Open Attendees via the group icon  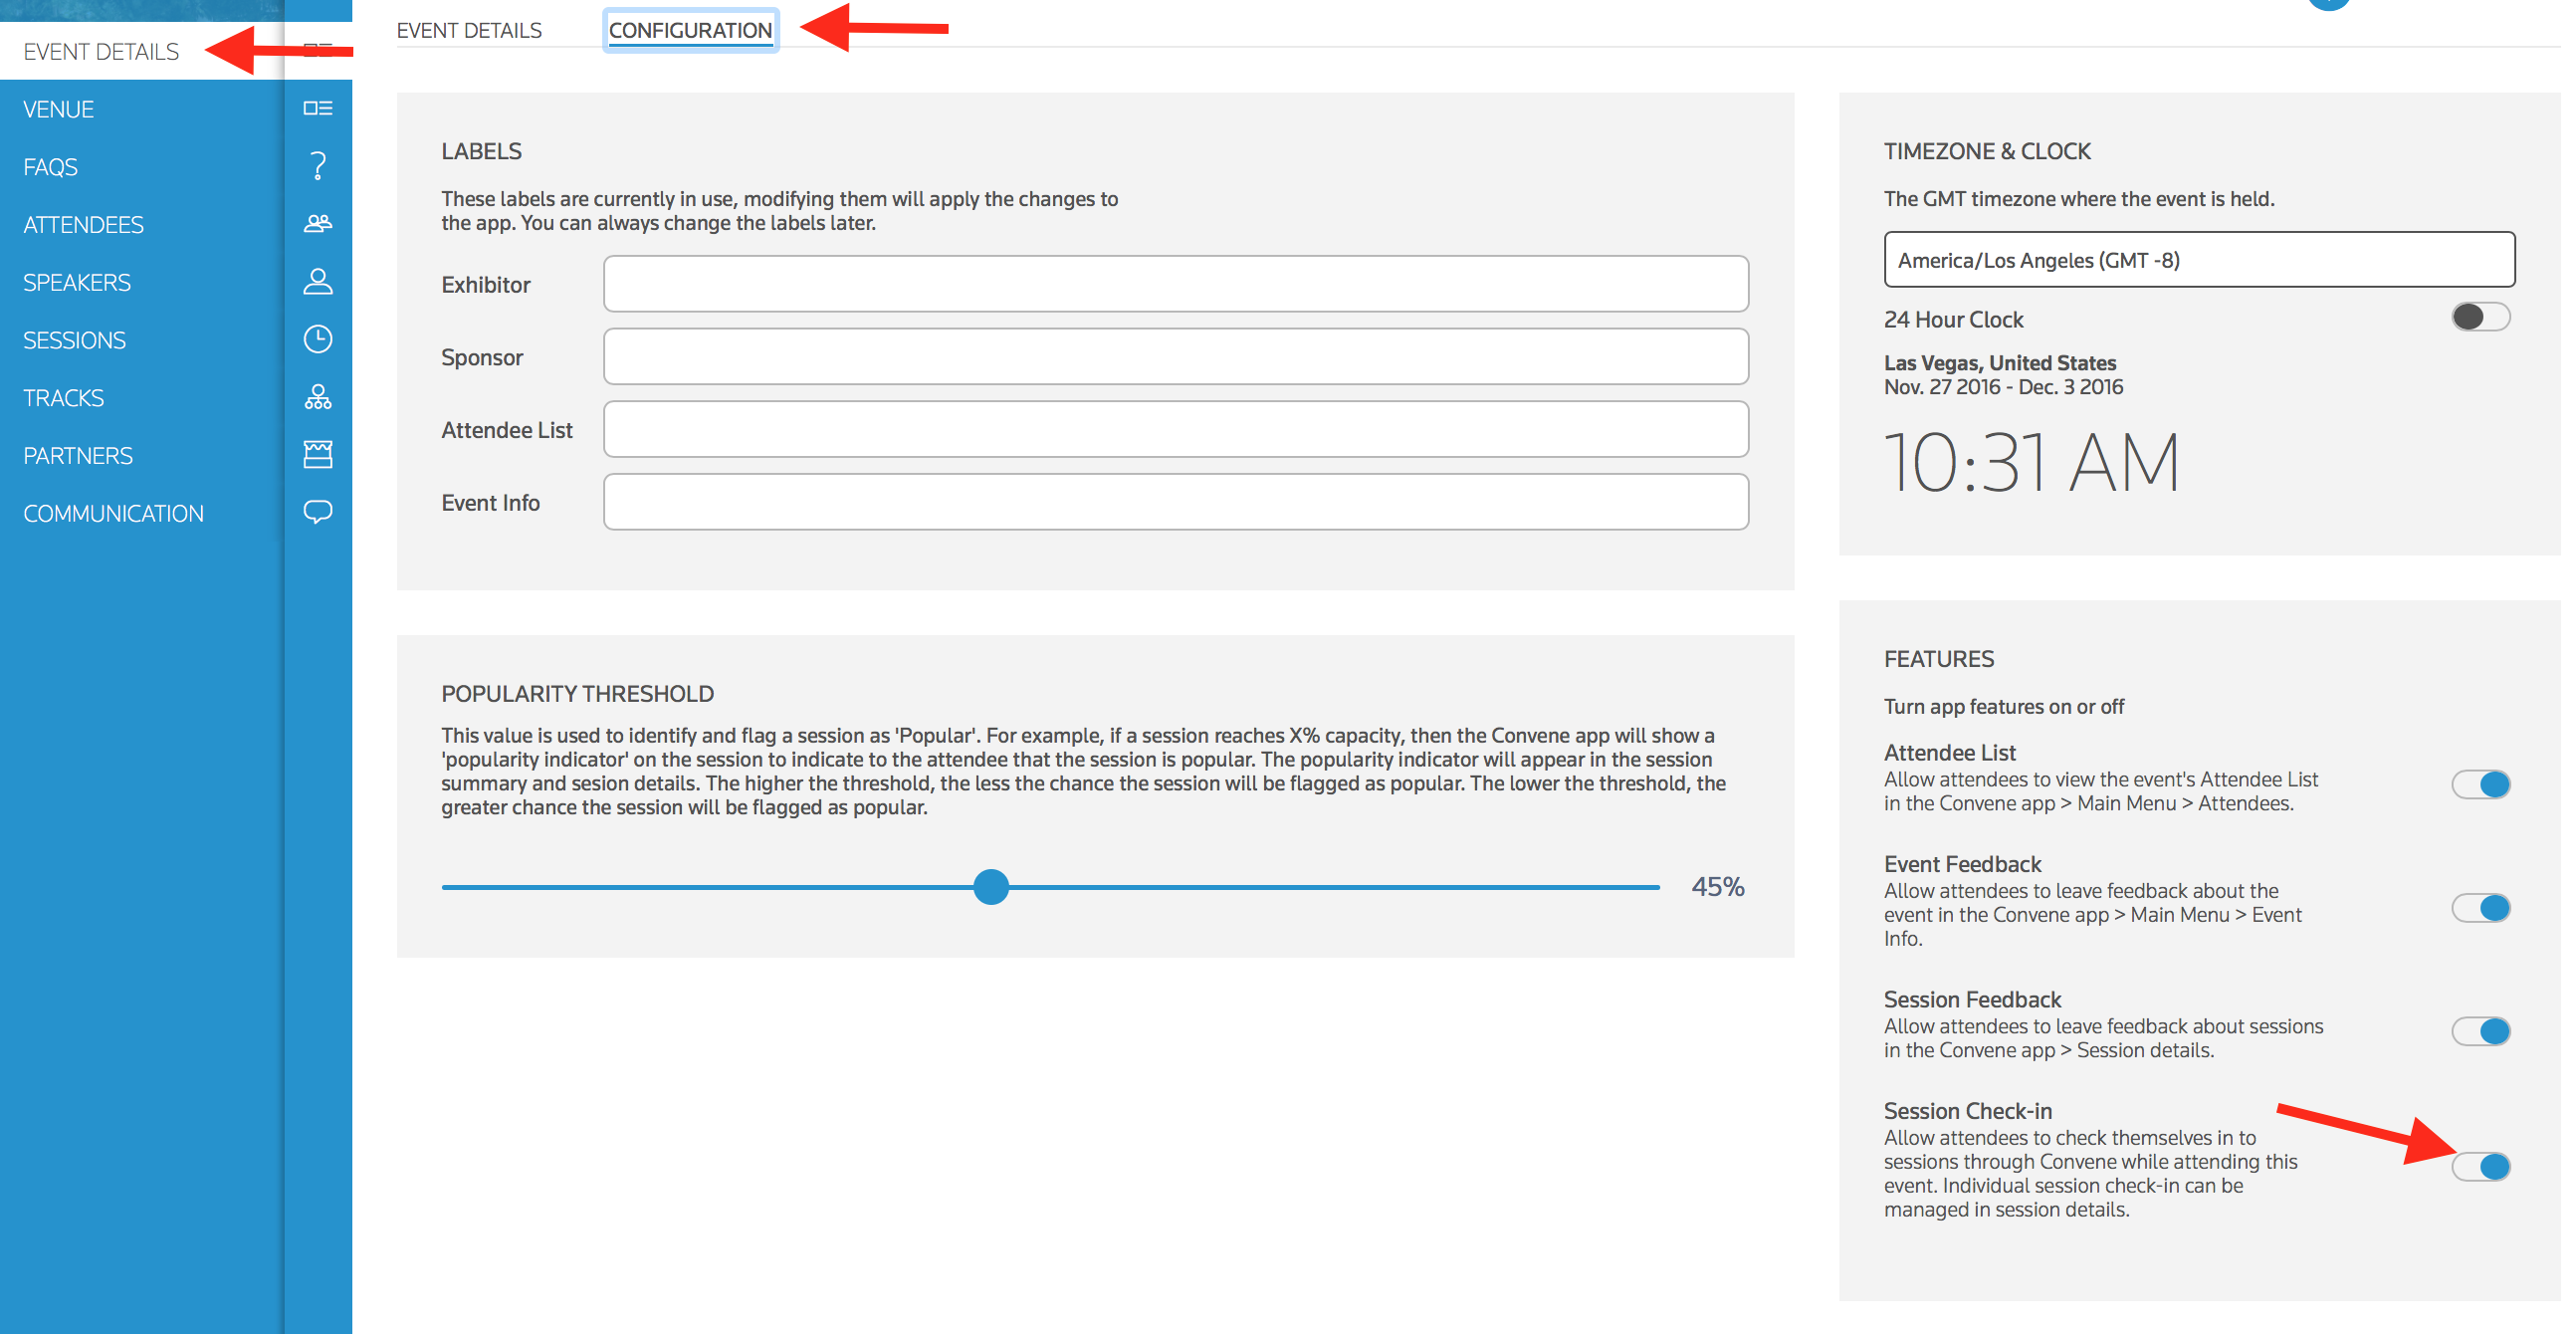tap(317, 224)
